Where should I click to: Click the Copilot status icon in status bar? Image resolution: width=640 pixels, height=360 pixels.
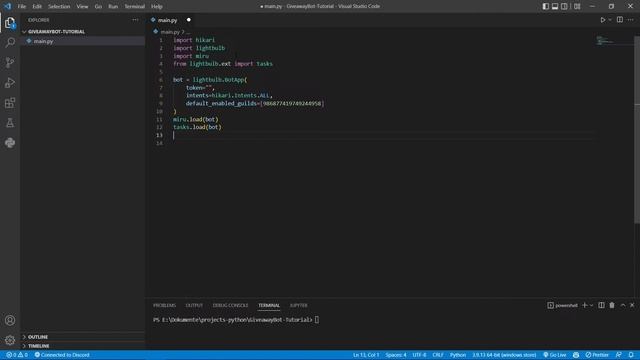click(x=576, y=355)
